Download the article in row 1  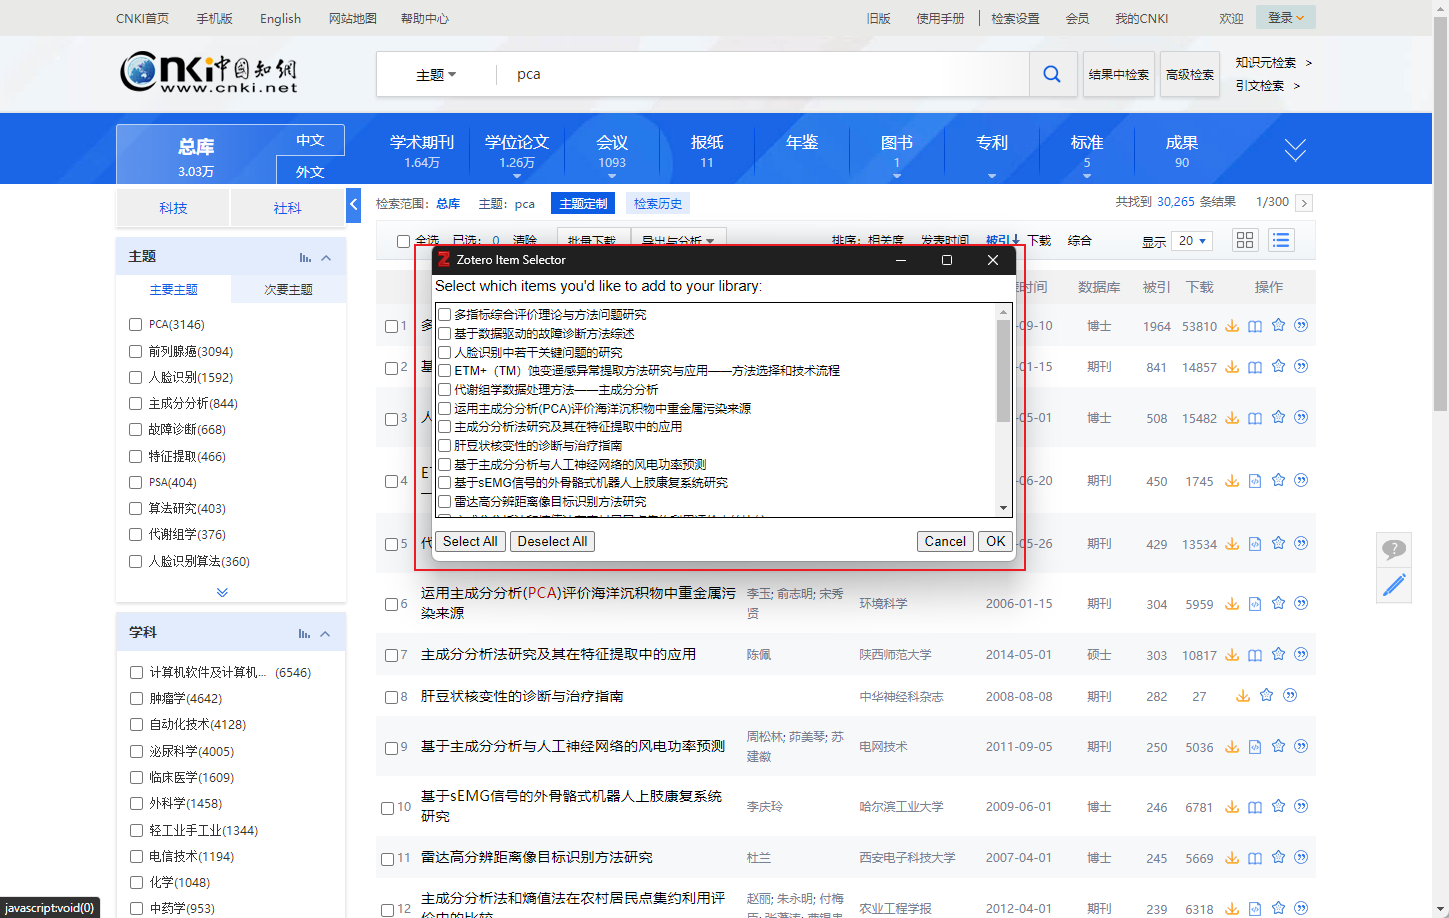pyautogui.click(x=1232, y=326)
